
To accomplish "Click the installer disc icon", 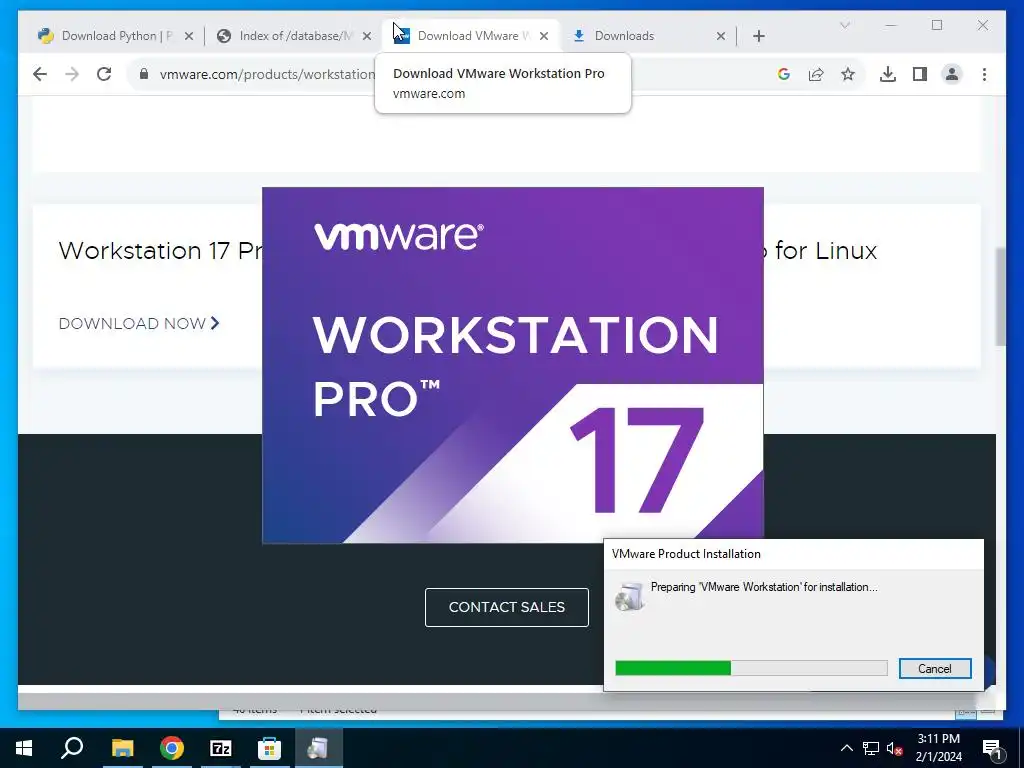I will point(630,596).
